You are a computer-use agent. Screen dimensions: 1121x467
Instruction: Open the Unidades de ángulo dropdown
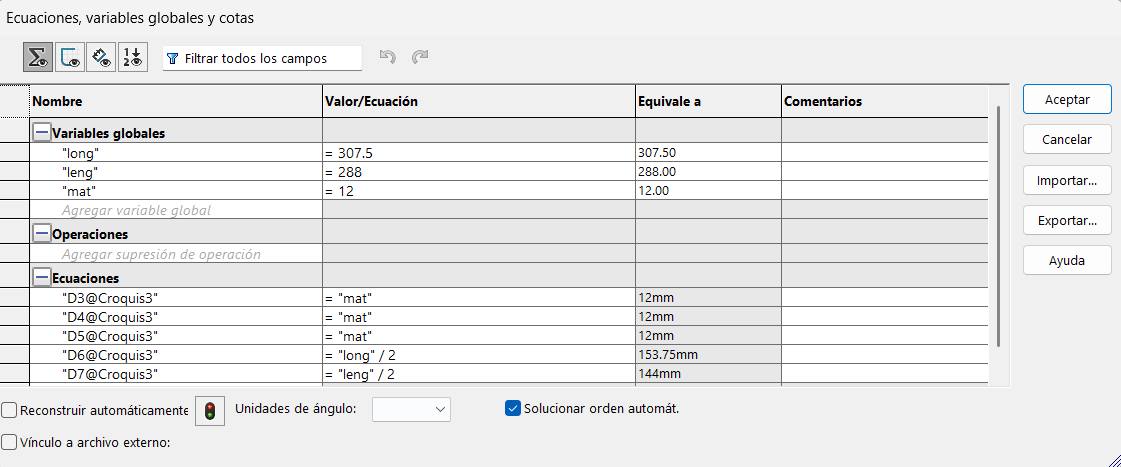tap(411, 409)
